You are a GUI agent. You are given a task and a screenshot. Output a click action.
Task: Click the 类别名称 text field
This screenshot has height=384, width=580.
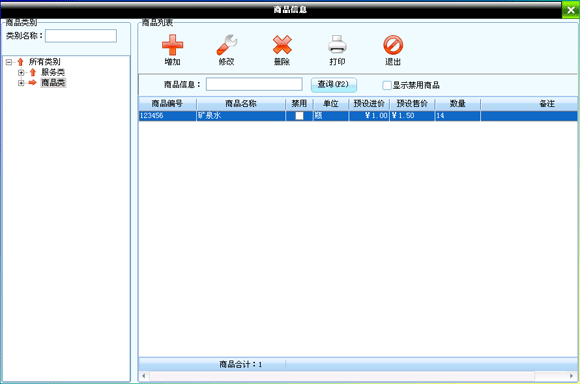(81, 36)
